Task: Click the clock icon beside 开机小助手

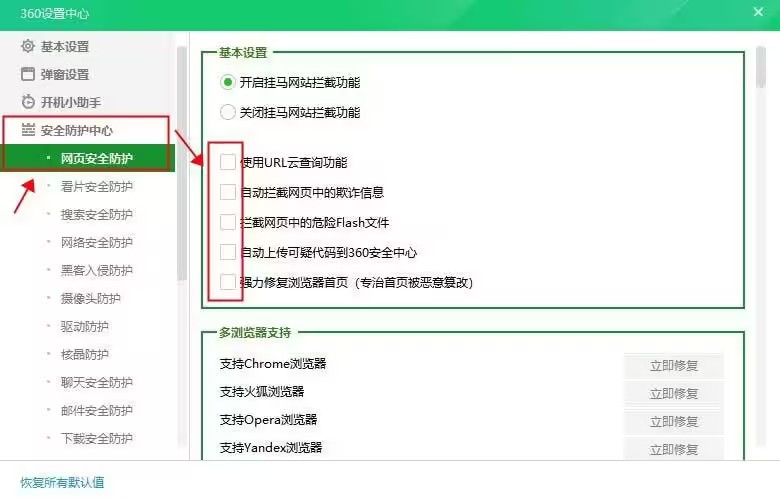Action: point(28,102)
